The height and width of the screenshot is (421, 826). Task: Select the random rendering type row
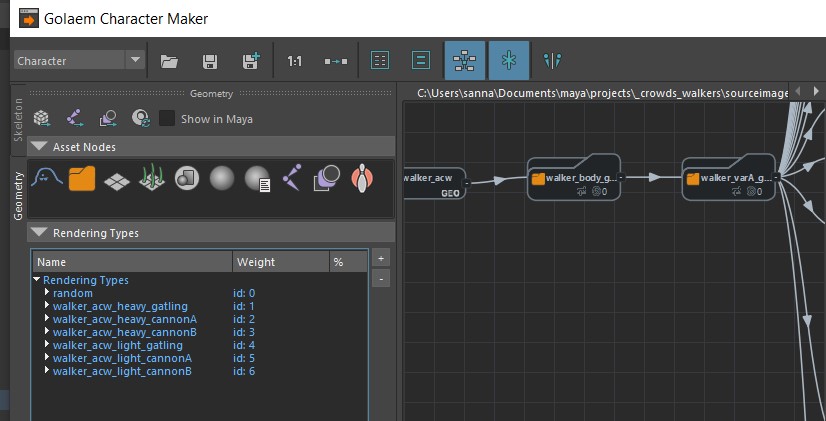73,293
